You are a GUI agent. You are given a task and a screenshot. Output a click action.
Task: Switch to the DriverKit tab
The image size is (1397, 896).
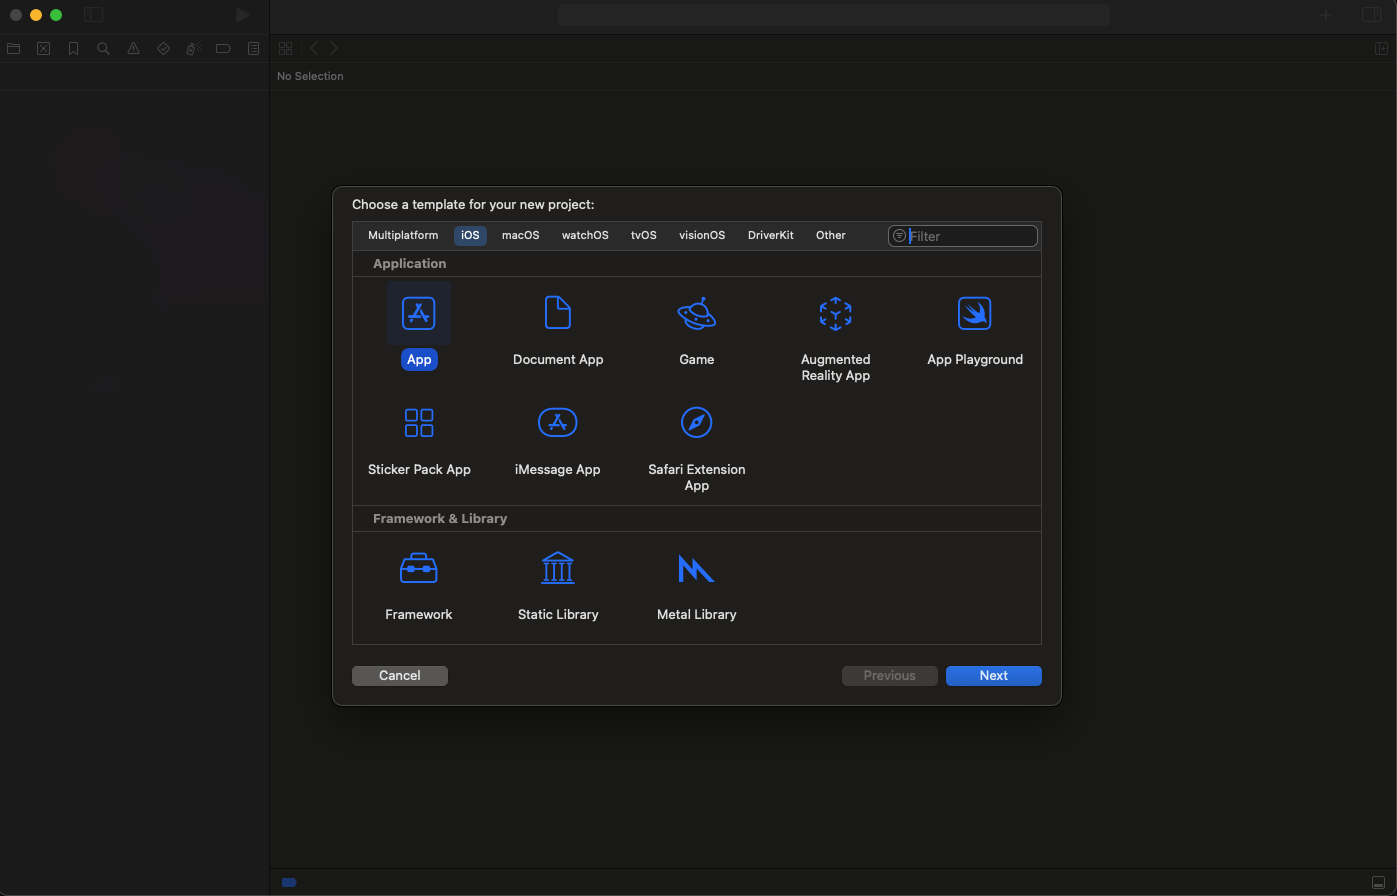click(771, 236)
